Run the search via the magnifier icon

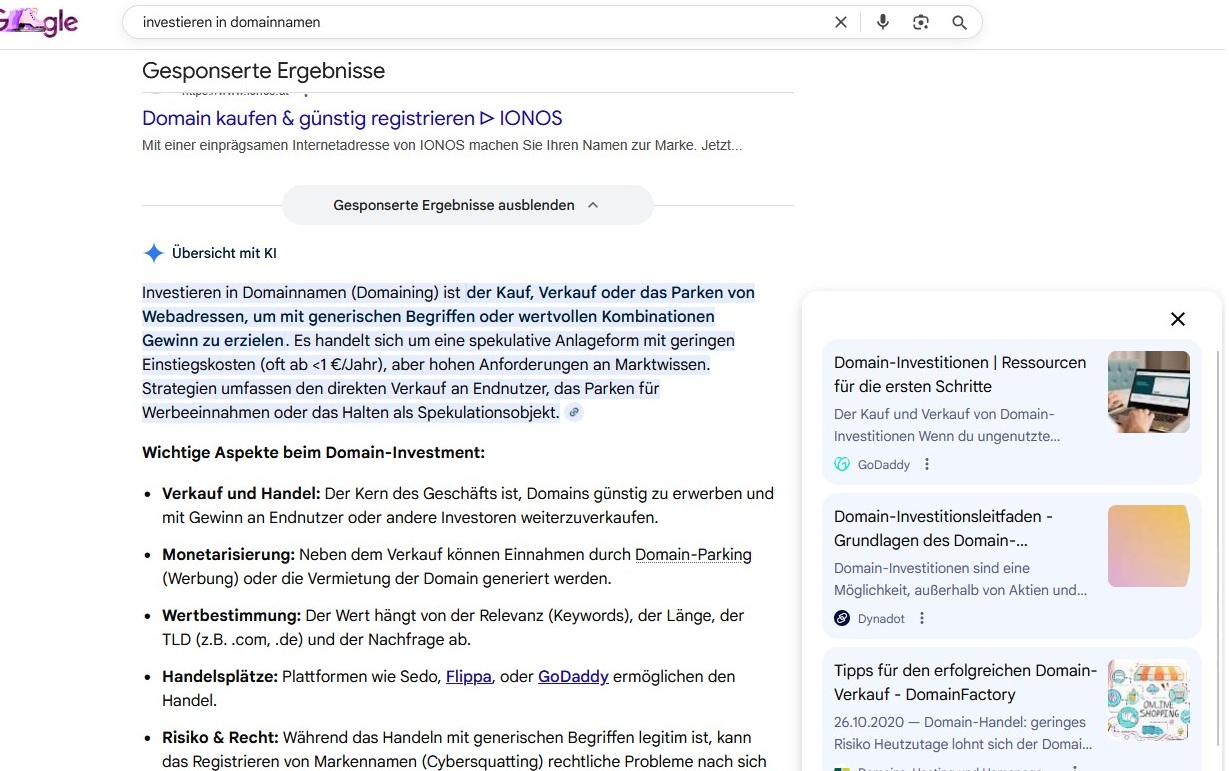pyautogui.click(x=959, y=21)
